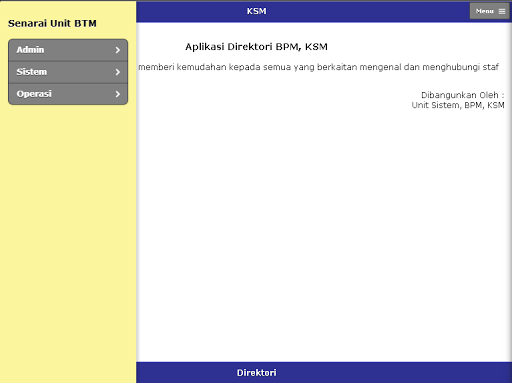Open the Menu button in header

point(490,11)
